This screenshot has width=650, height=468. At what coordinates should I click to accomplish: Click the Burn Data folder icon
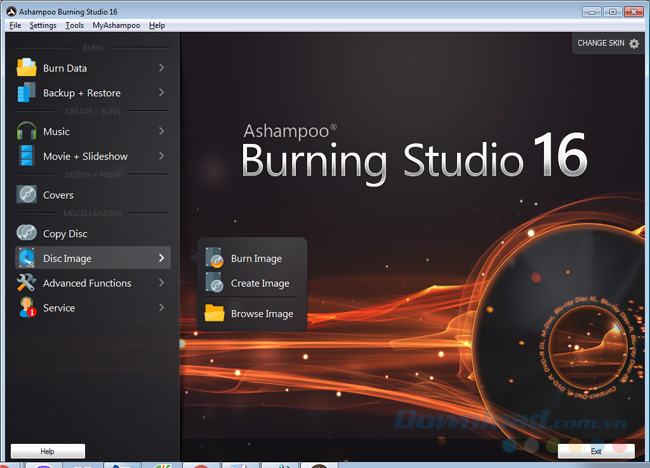[26, 68]
